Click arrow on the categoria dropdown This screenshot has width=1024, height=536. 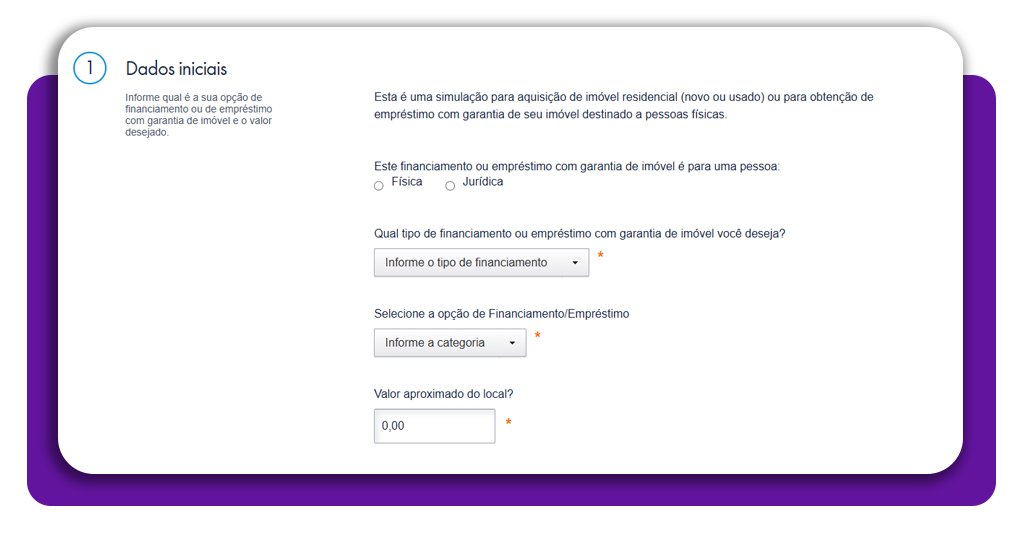512,343
